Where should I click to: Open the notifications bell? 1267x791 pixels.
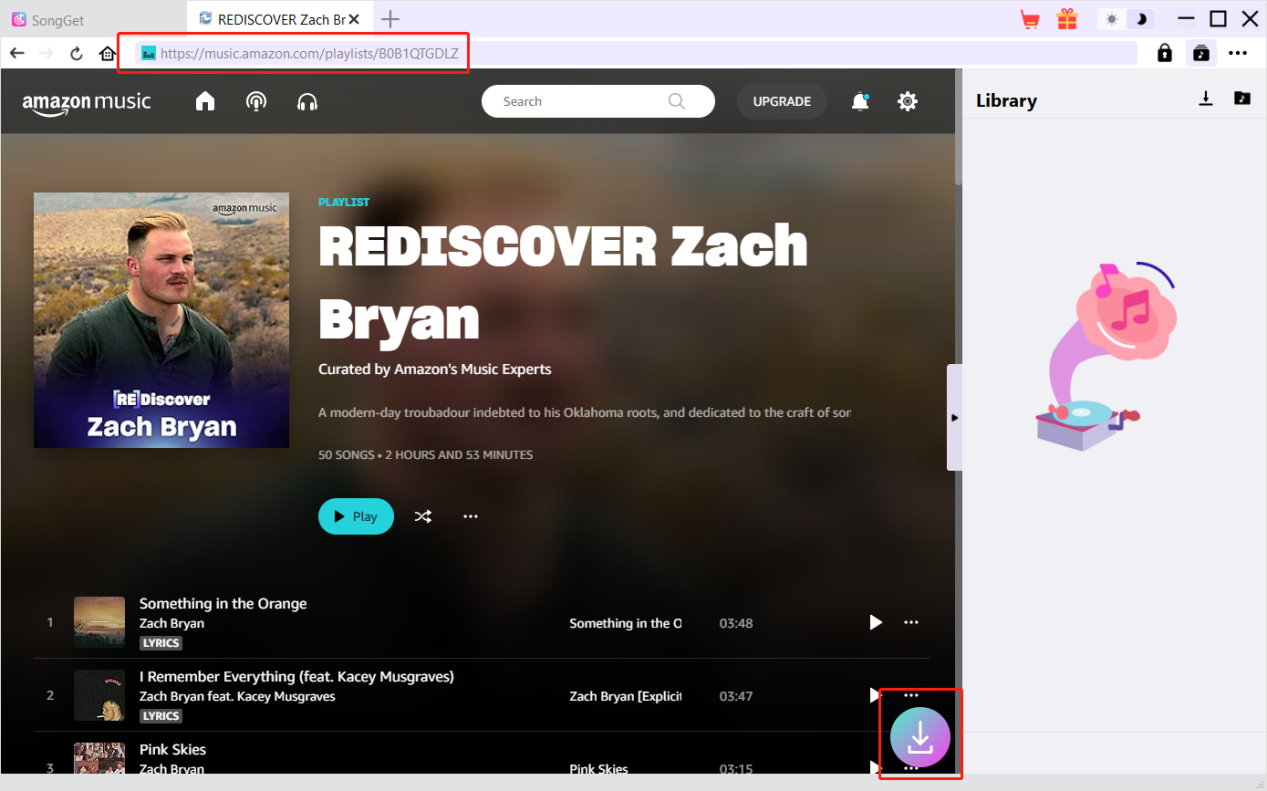click(860, 101)
